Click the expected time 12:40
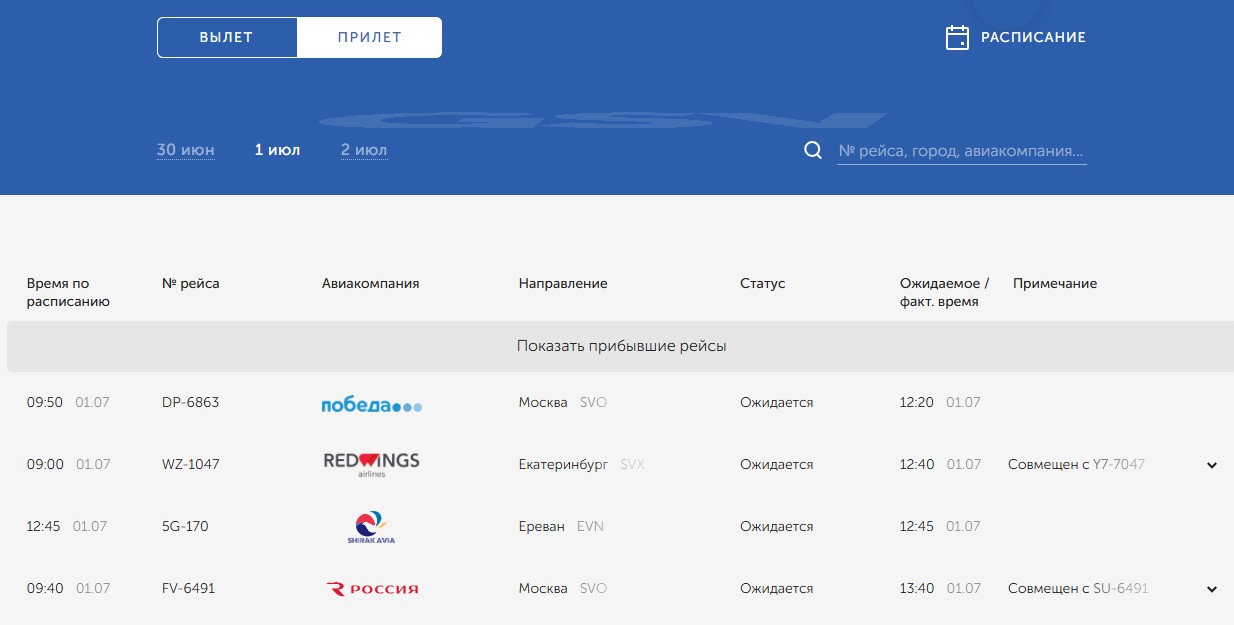Viewport: 1234px width, 625px height. point(917,464)
